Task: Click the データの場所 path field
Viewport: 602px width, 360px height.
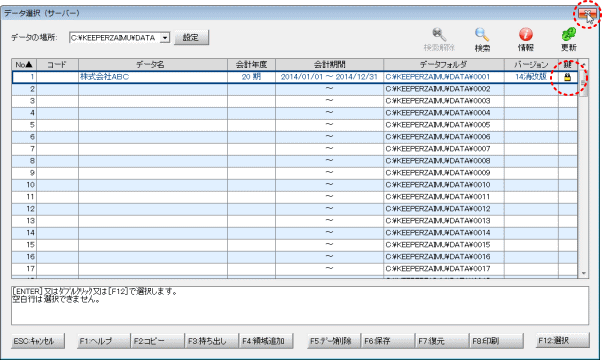Action: (x=115, y=38)
